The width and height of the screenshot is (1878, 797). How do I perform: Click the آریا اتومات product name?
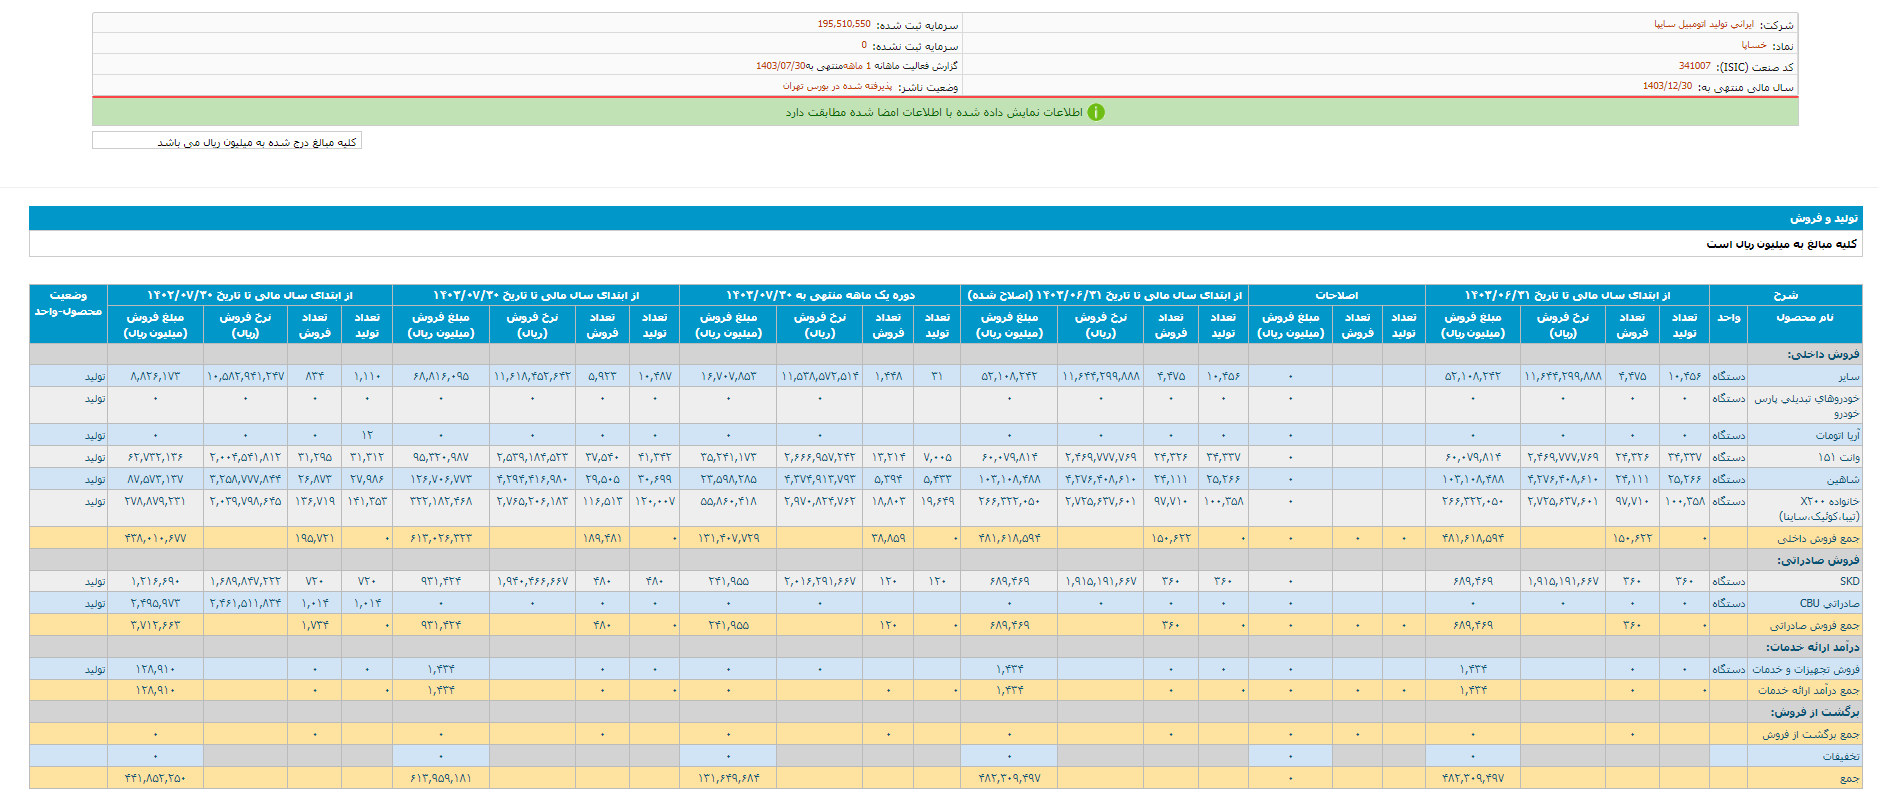coord(1837,435)
